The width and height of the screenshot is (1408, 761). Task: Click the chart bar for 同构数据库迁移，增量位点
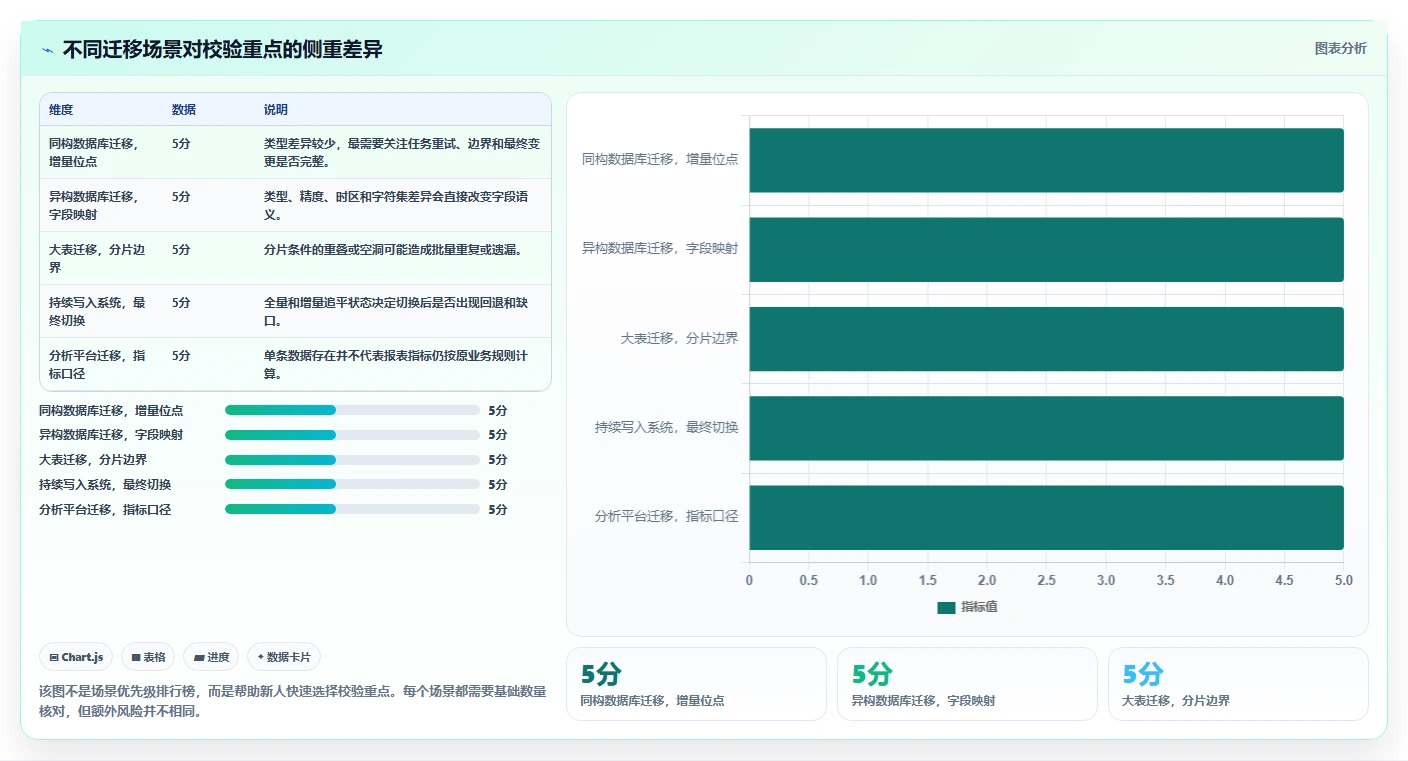1046,160
